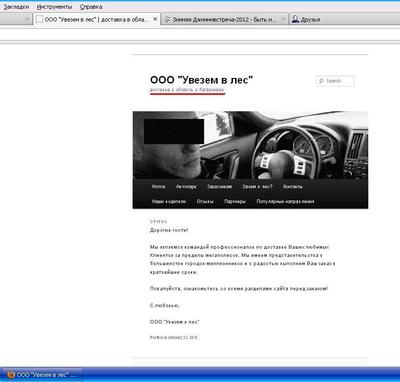
Task: Click the Firefox icon in the taskbar
Action: pos(11,375)
